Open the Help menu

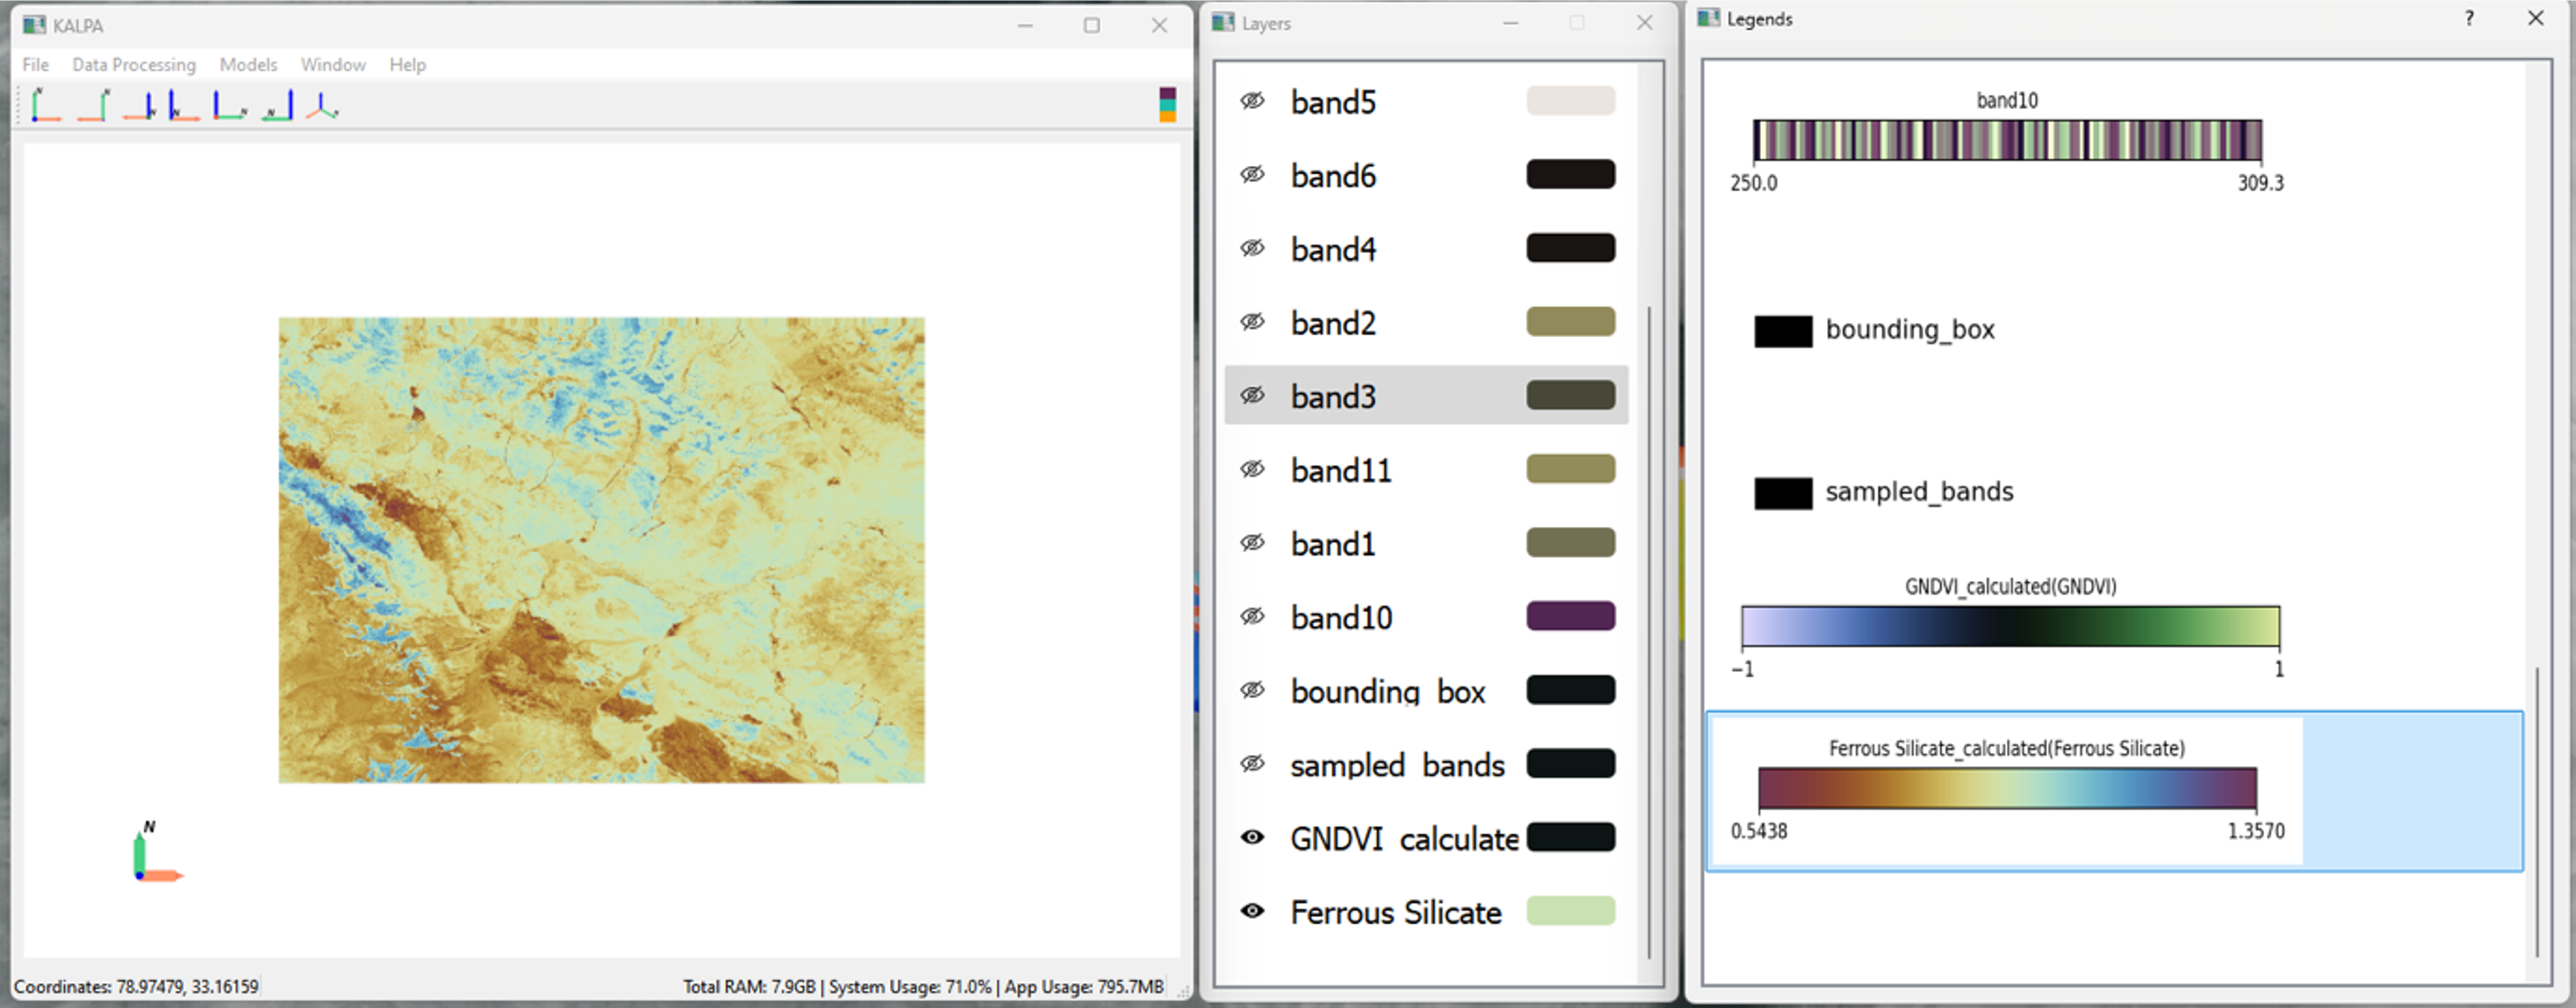pyautogui.click(x=407, y=65)
